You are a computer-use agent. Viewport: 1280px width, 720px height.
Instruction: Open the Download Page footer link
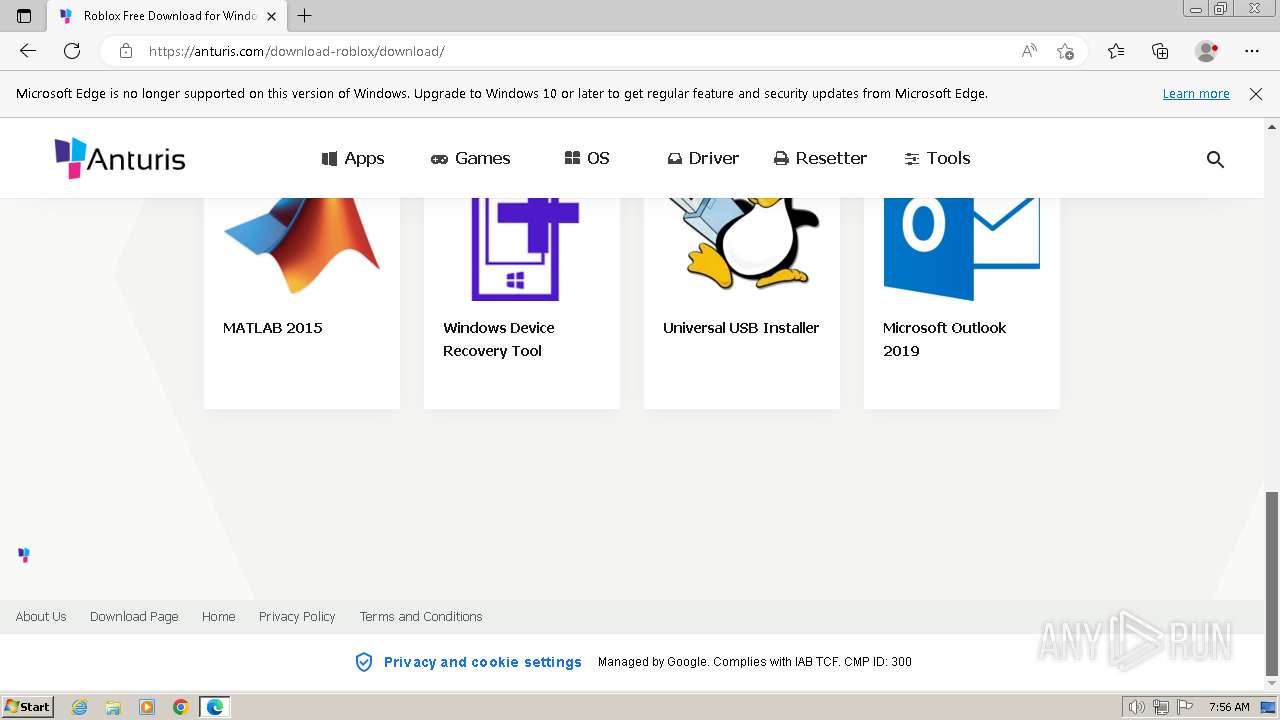click(134, 616)
